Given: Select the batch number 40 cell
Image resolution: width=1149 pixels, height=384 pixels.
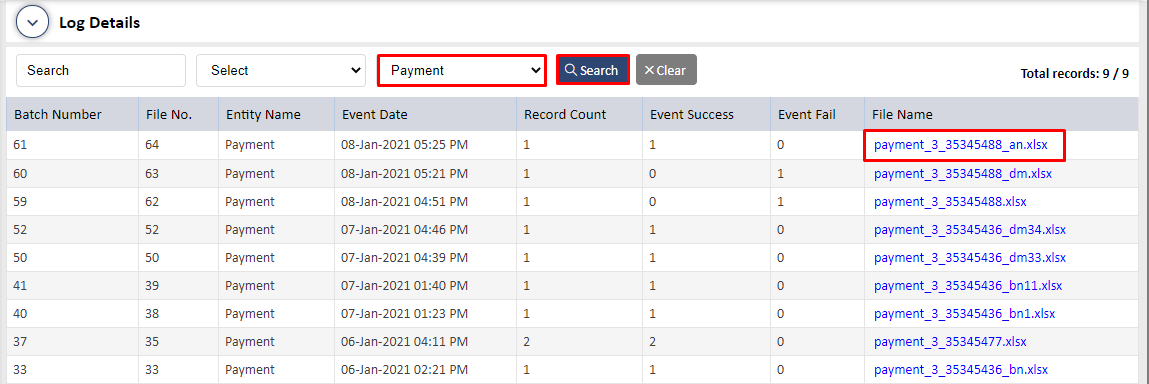Looking at the screenshot, I should pos(73,314).
